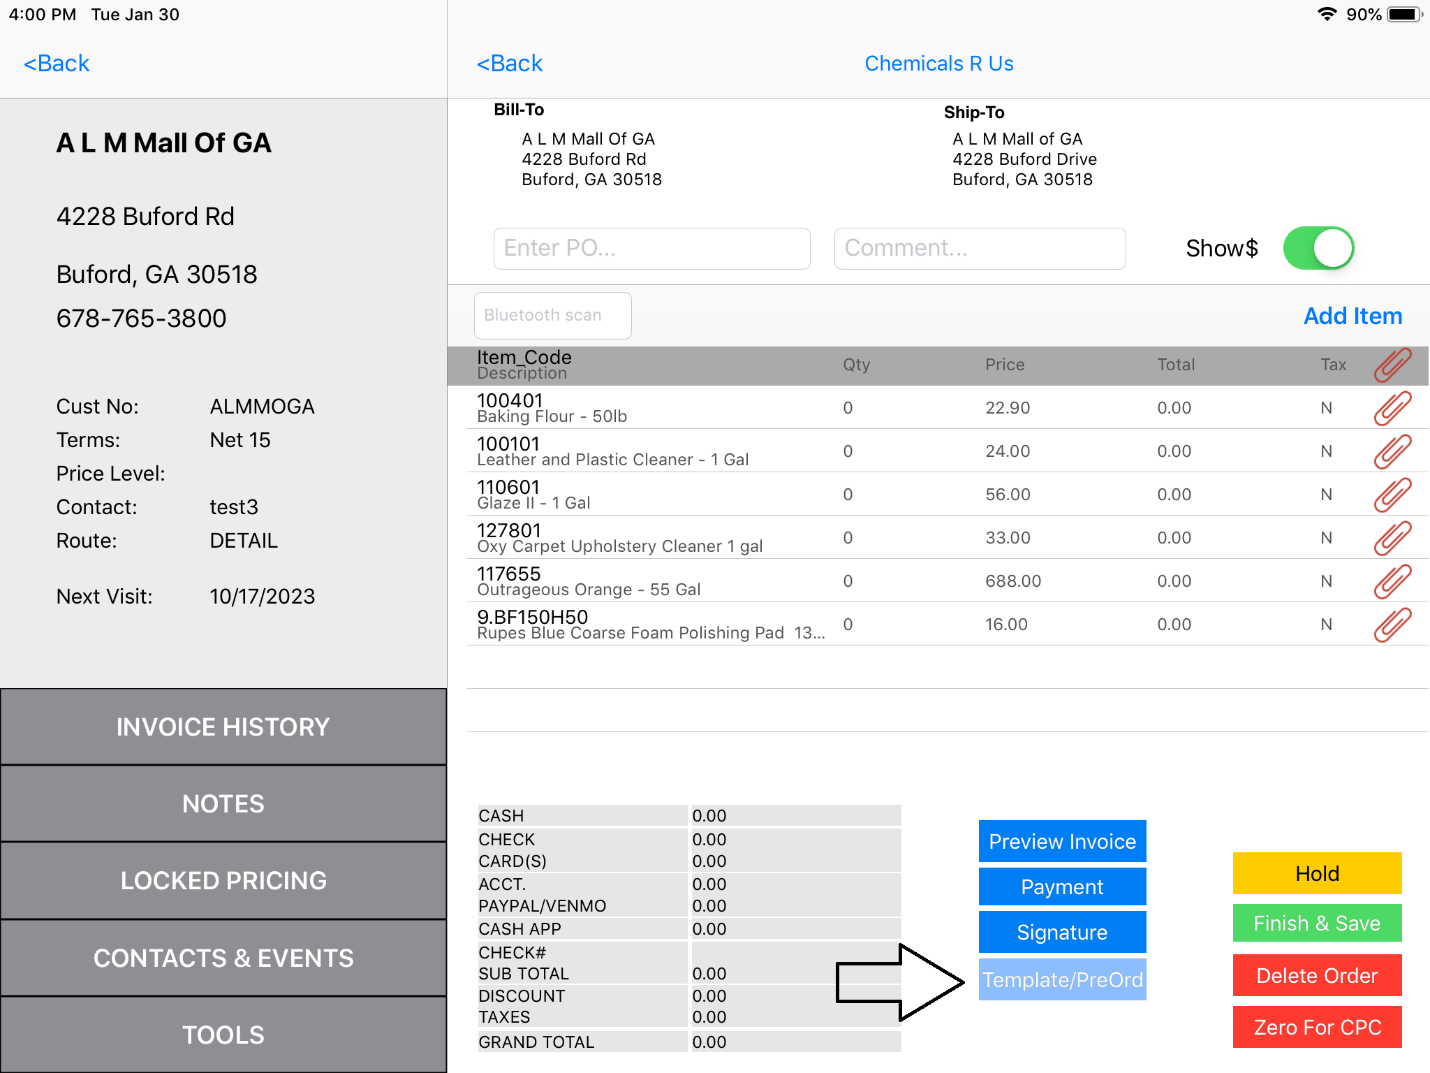
Task: Click the Add Item link
Action: (x=1352, y=315)
